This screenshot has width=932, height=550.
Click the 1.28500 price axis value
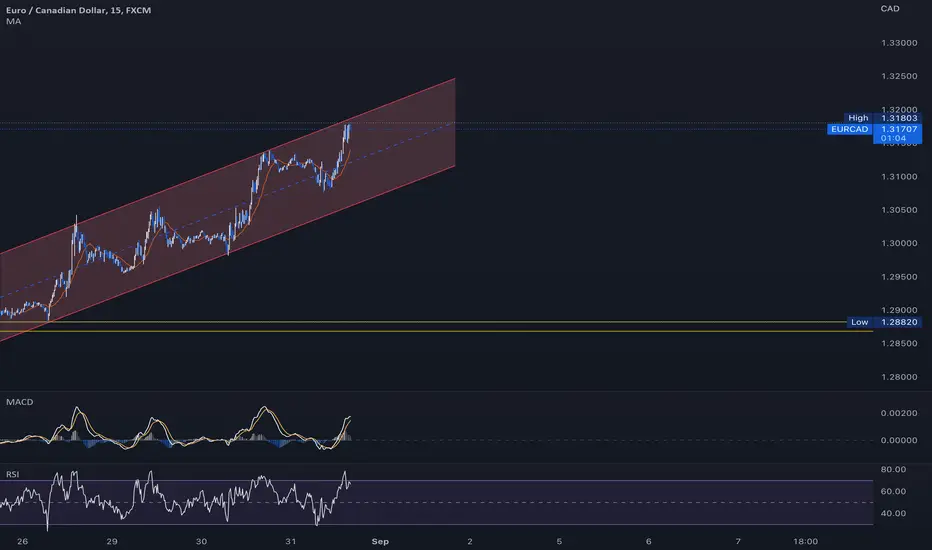coord(899,344)
